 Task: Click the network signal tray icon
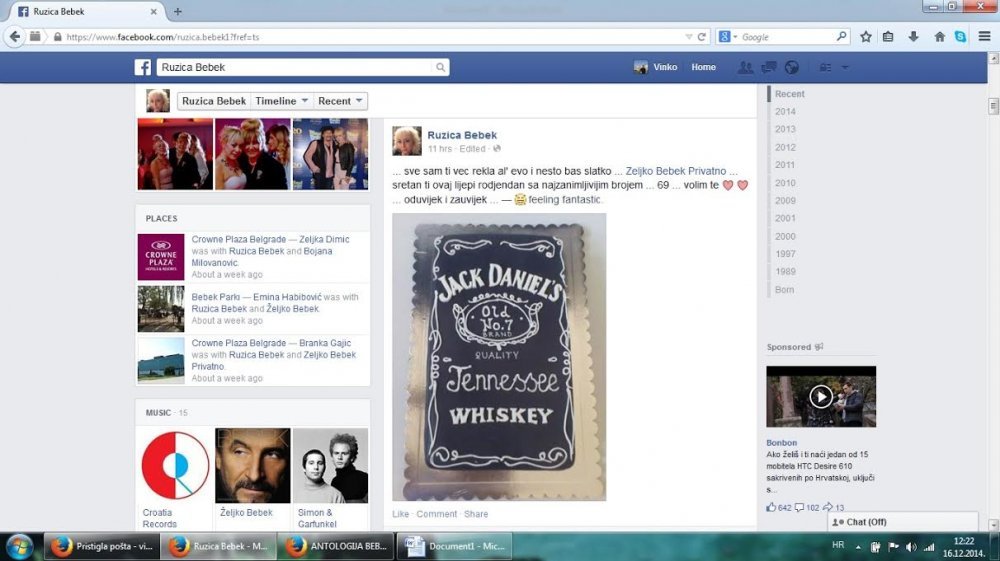coord(929,547)
